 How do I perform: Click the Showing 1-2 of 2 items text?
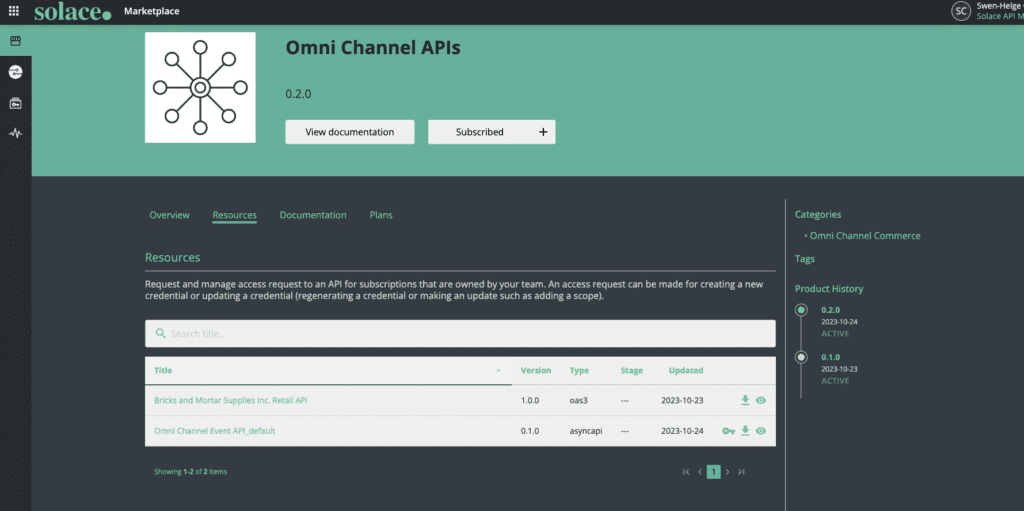pos(191,471)
